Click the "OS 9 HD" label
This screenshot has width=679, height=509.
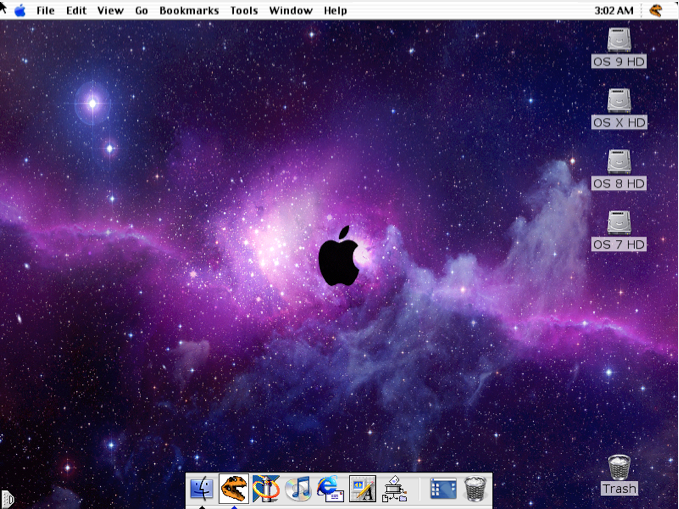(619, 62)
